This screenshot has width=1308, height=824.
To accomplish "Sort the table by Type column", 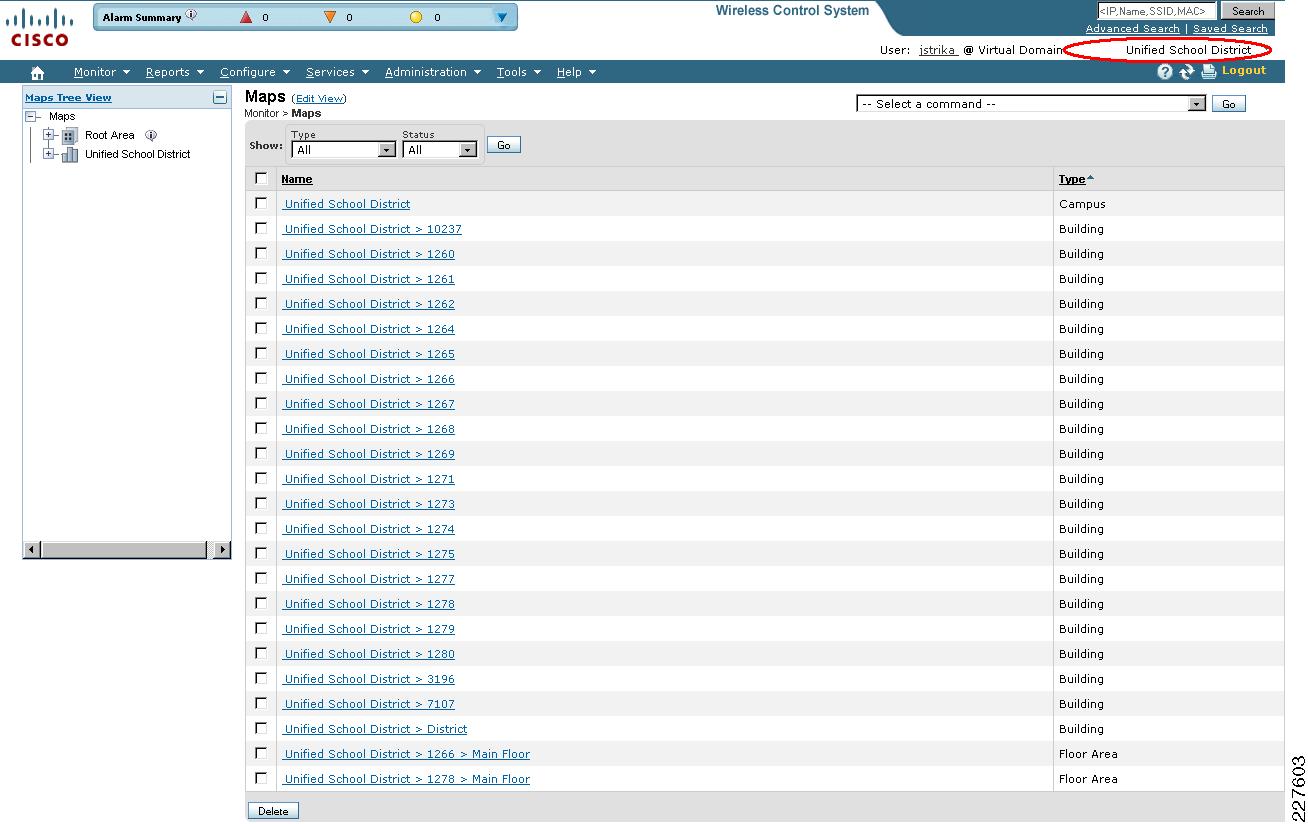I will click(1072, 179).
